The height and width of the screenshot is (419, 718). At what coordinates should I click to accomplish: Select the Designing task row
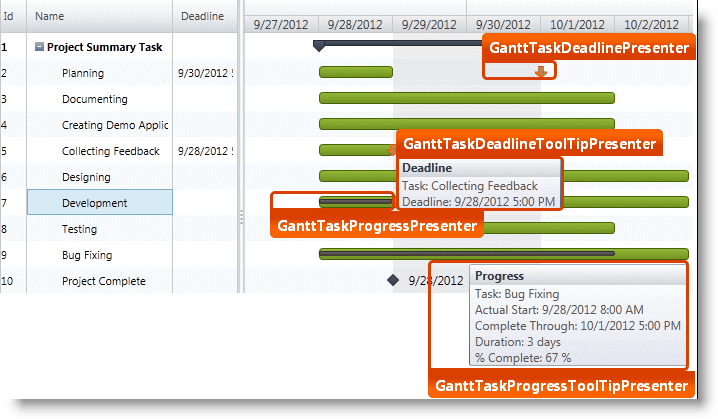pos(87,177)
